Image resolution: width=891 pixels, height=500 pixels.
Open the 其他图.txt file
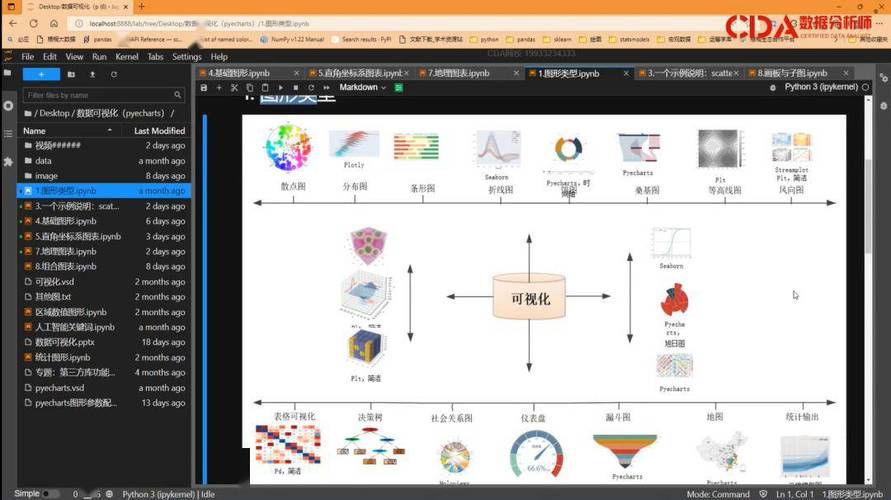(103, 297)
